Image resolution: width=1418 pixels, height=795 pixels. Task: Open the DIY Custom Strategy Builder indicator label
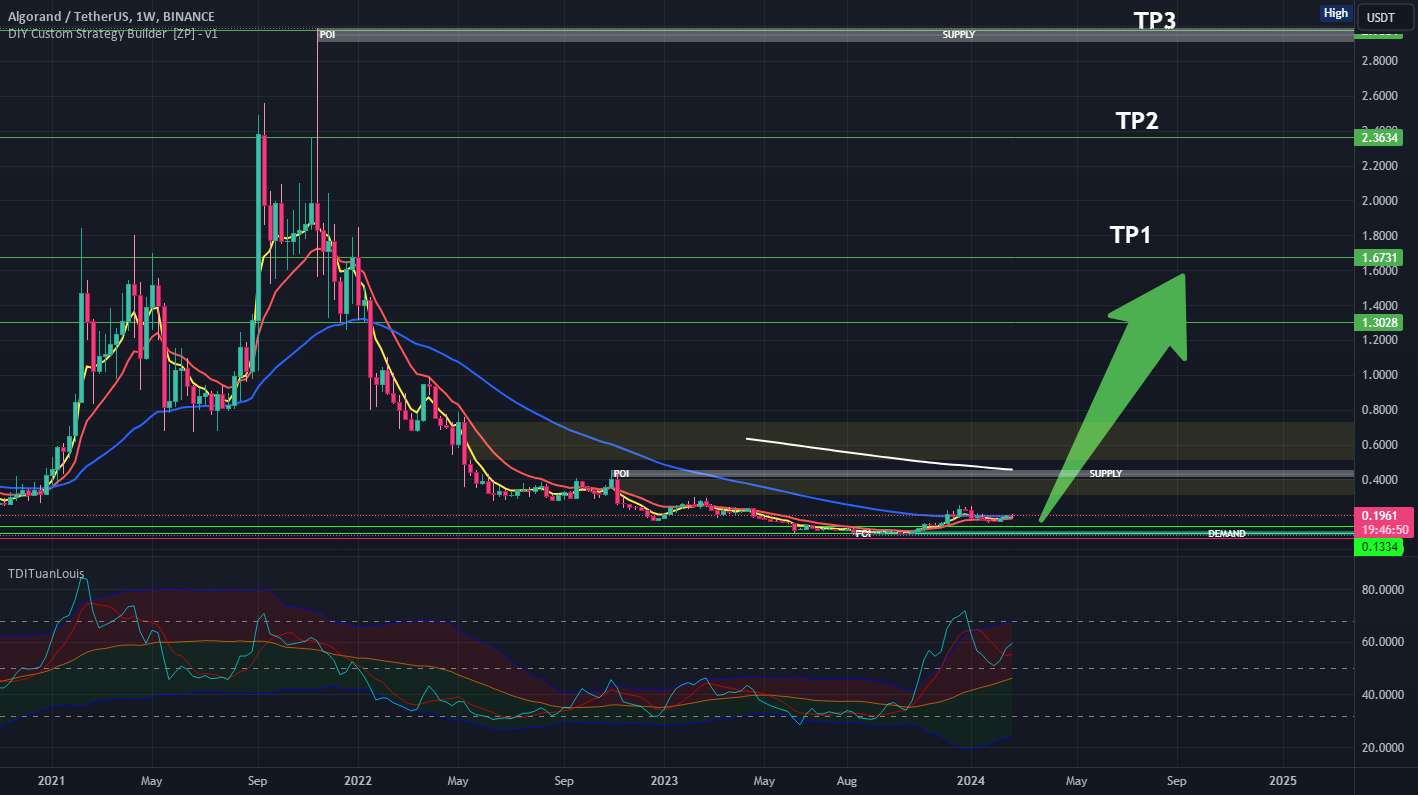click(113, 34)
